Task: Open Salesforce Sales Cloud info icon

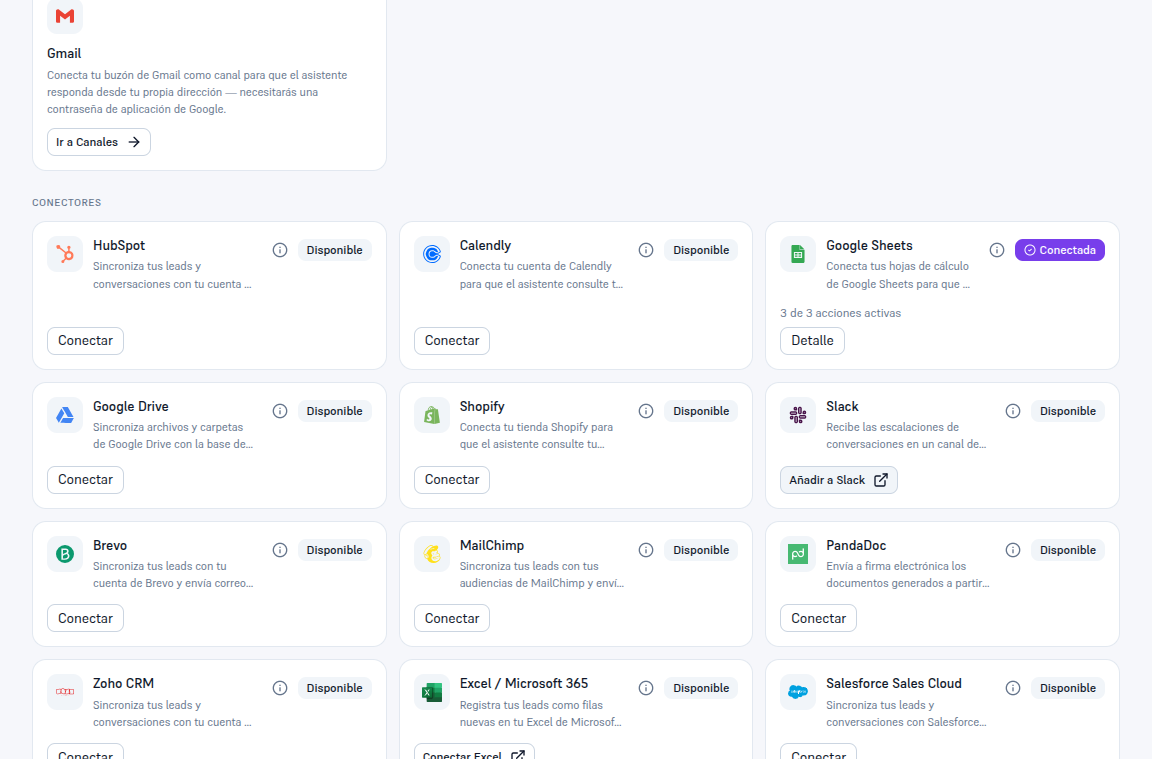Action: point(1013,688)
